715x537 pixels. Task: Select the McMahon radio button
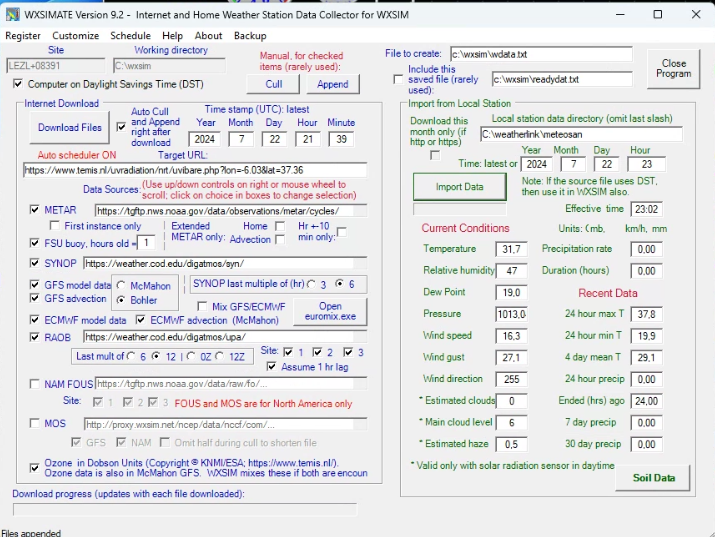[x=121, y=285]
